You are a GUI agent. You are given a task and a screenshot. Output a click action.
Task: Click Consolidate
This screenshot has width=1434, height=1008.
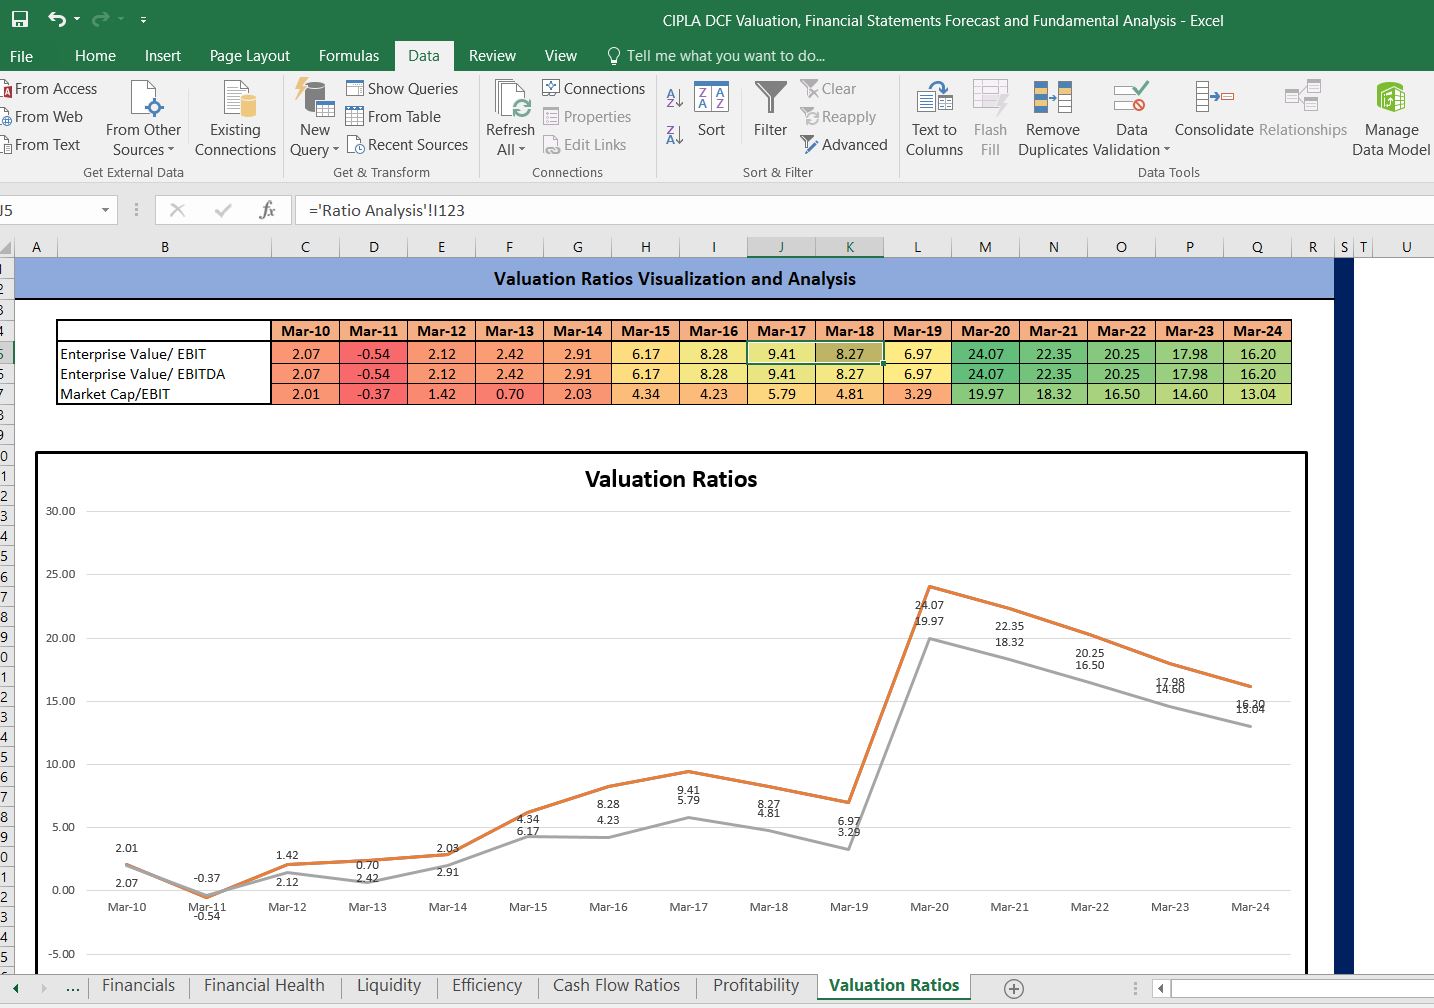[1214, 110]
